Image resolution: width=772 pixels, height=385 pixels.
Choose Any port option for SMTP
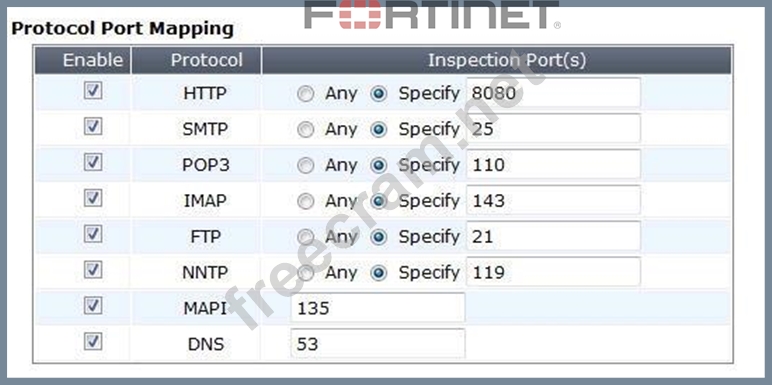point(306,129)
